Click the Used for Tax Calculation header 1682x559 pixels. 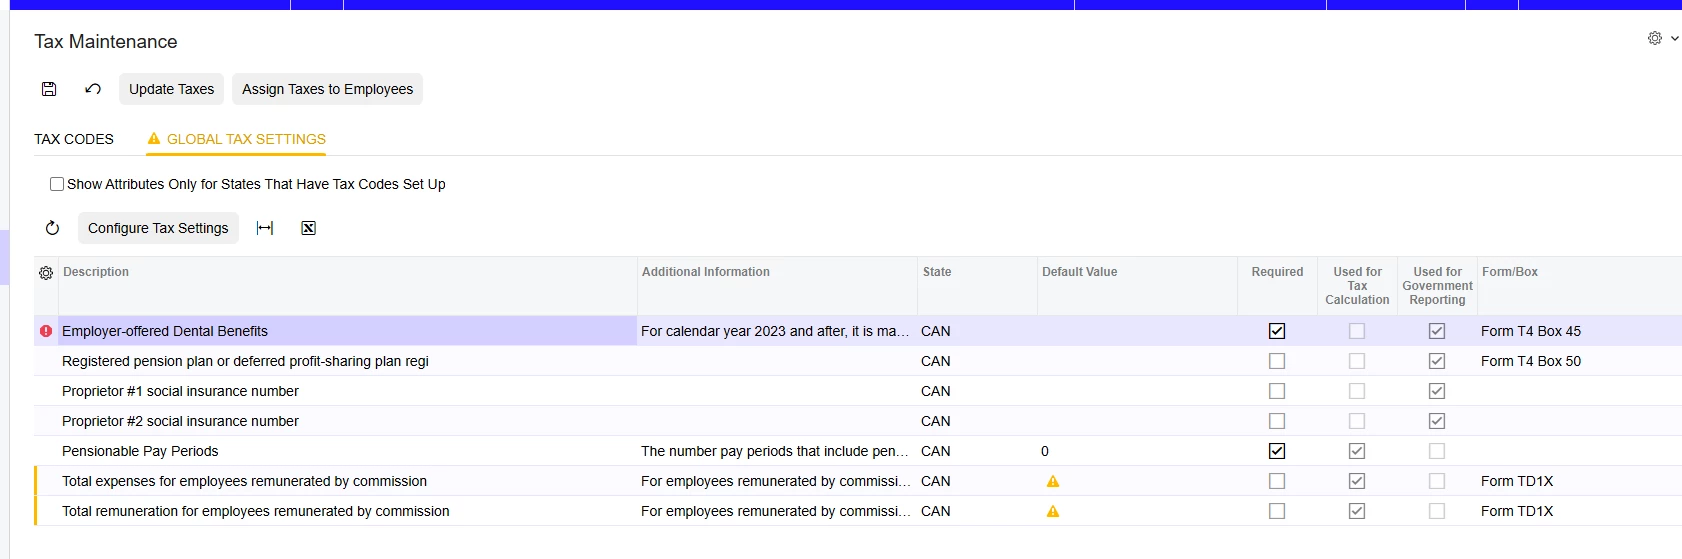1357,286
